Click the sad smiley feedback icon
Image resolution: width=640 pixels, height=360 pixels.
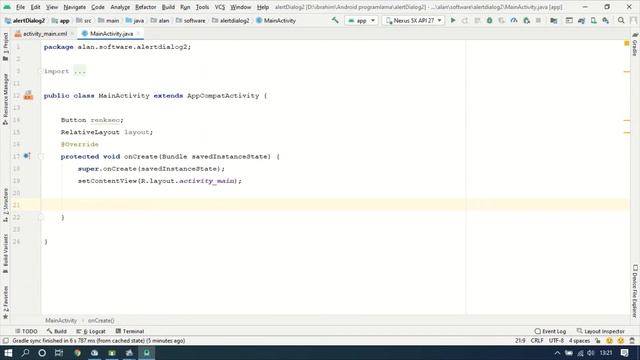621,341
